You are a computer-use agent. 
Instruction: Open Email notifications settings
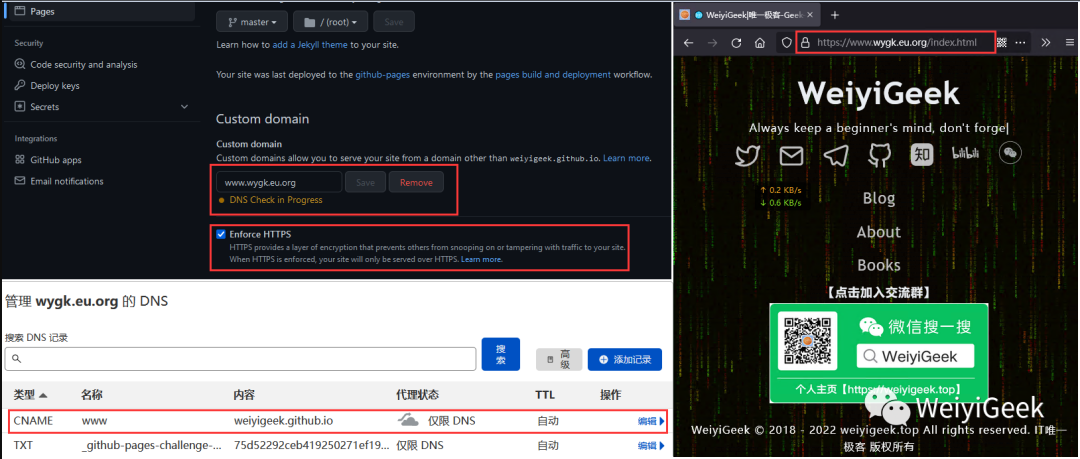(x=67, y=181)
